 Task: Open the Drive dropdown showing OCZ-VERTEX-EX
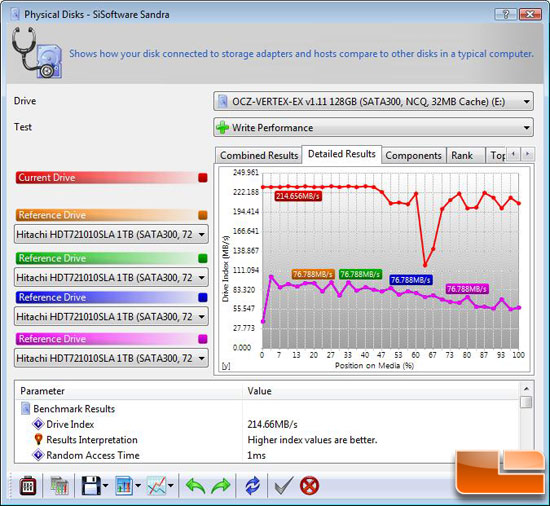point(373,102)
